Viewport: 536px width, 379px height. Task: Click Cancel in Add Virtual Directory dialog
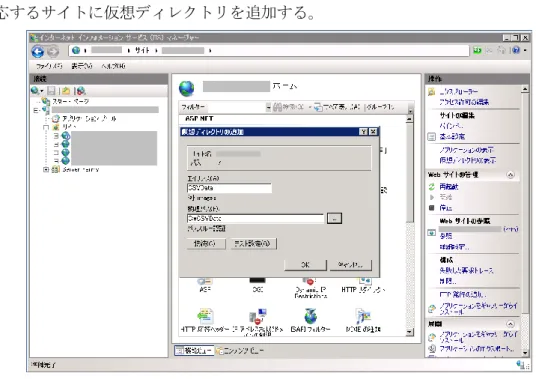350,265
